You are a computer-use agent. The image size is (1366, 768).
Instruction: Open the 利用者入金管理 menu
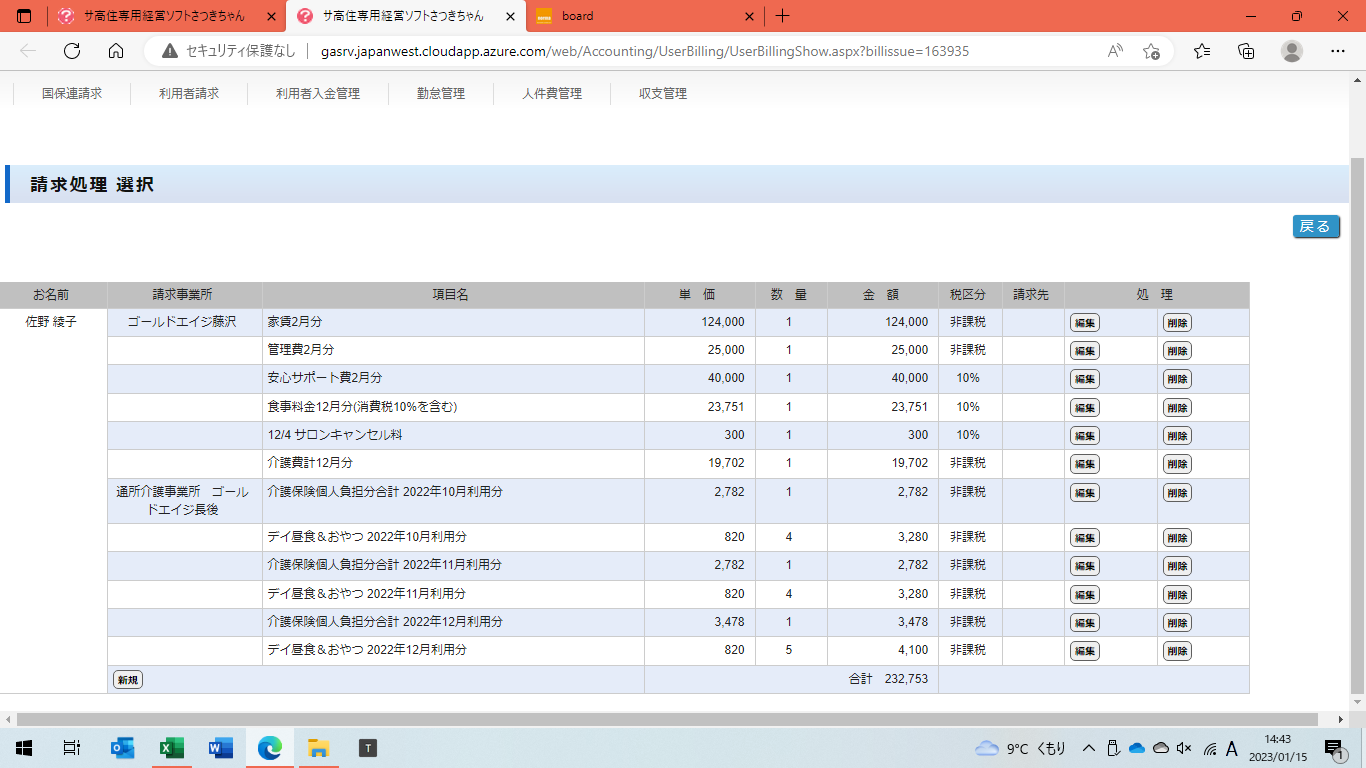(x=318, y=93)
